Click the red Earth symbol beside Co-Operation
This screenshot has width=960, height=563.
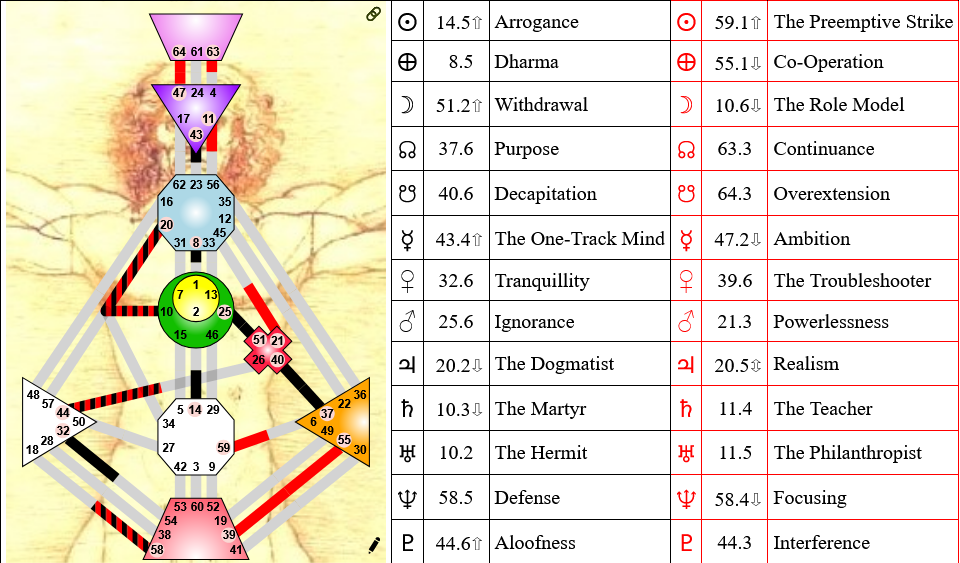coord(686,62)
